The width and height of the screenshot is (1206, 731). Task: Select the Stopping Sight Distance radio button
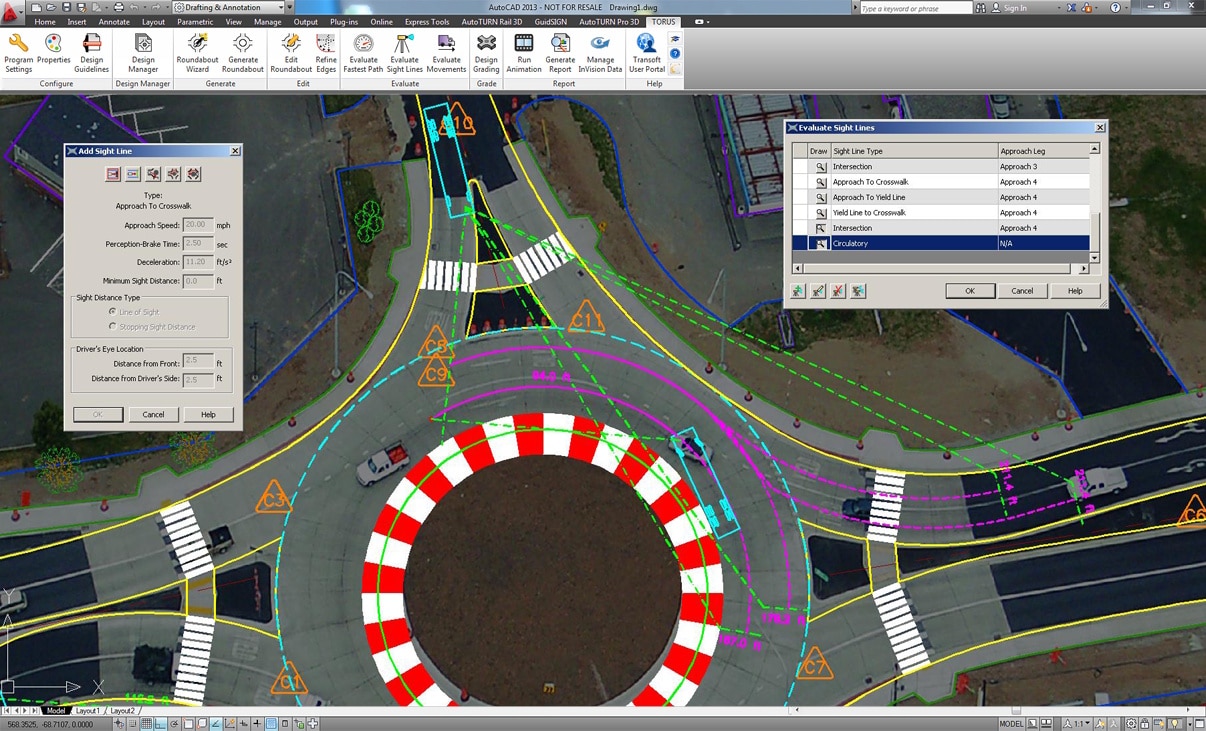click(112, 327)
